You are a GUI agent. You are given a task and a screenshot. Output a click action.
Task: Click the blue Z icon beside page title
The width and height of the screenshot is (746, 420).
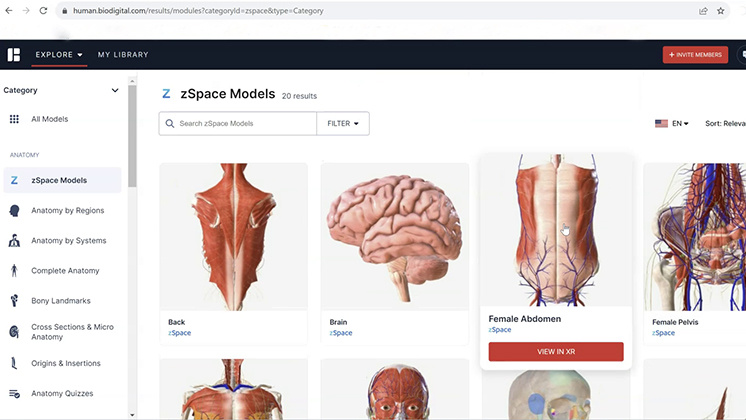[x=166, y=94]
